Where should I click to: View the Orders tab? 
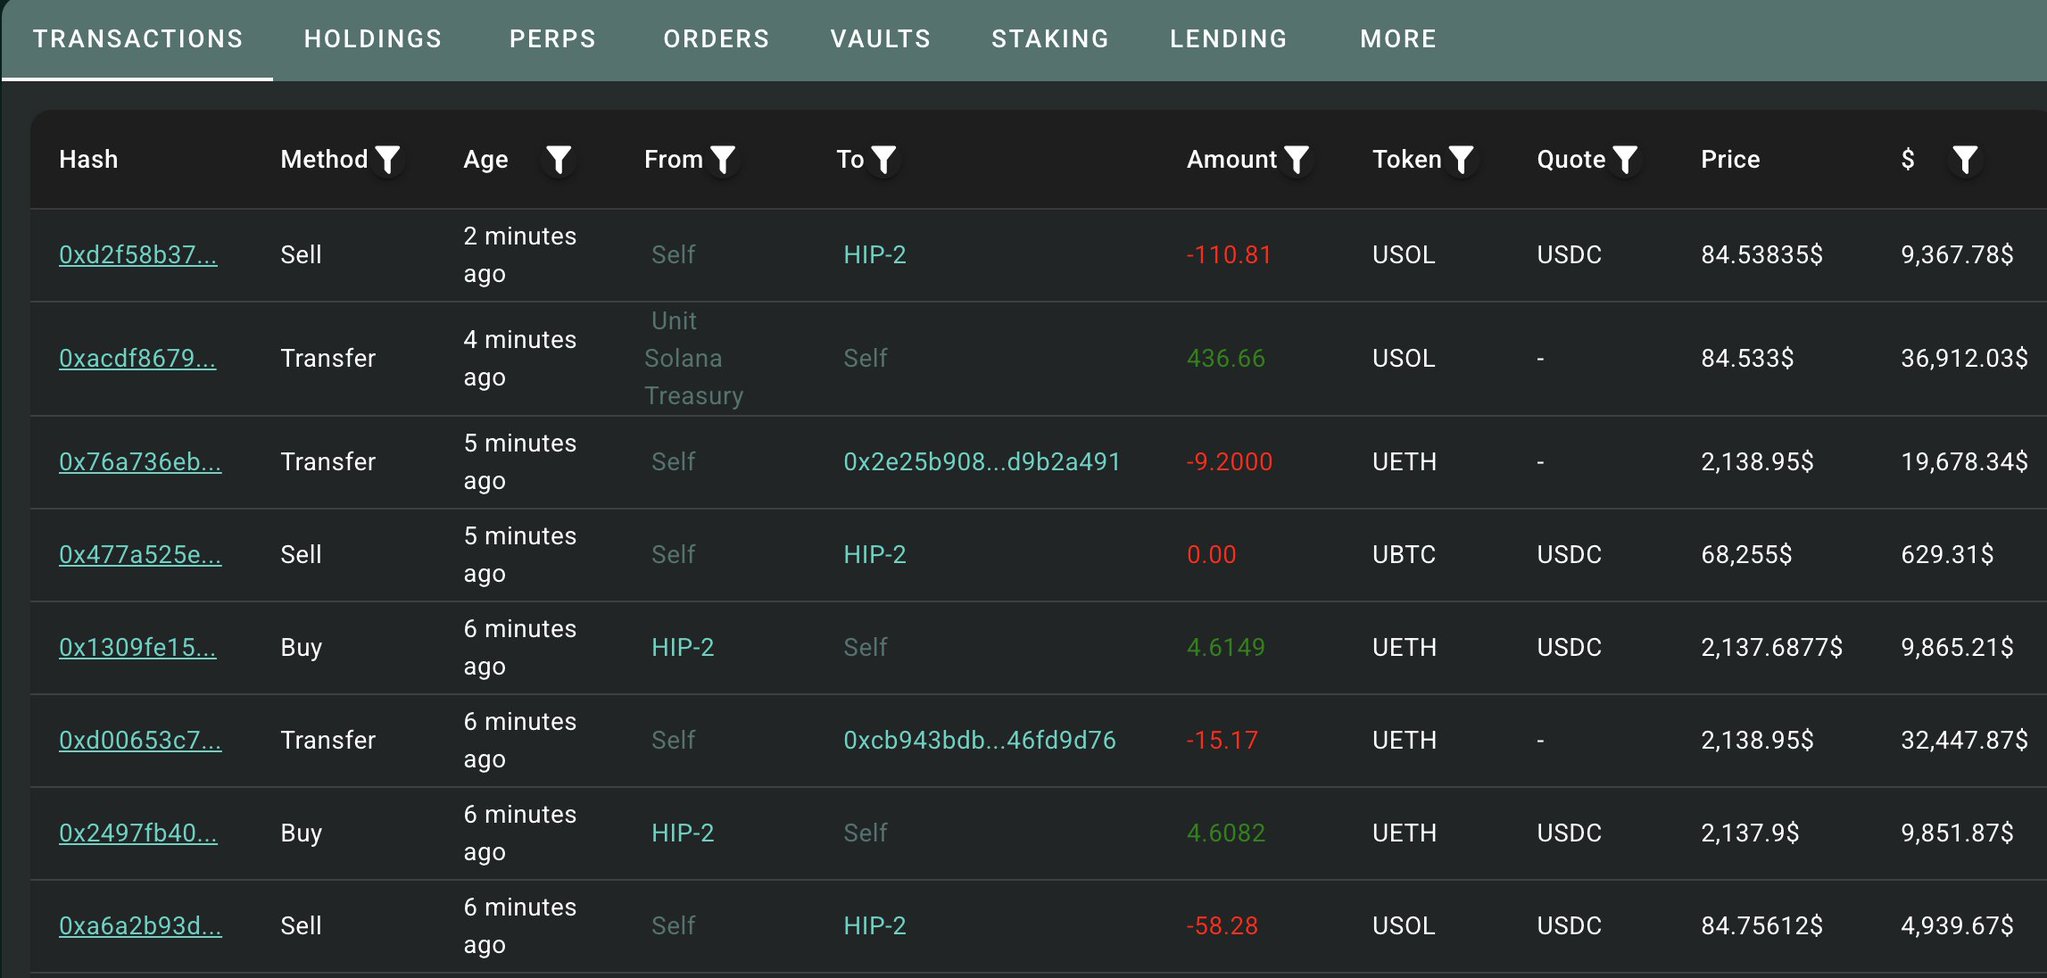716,39
